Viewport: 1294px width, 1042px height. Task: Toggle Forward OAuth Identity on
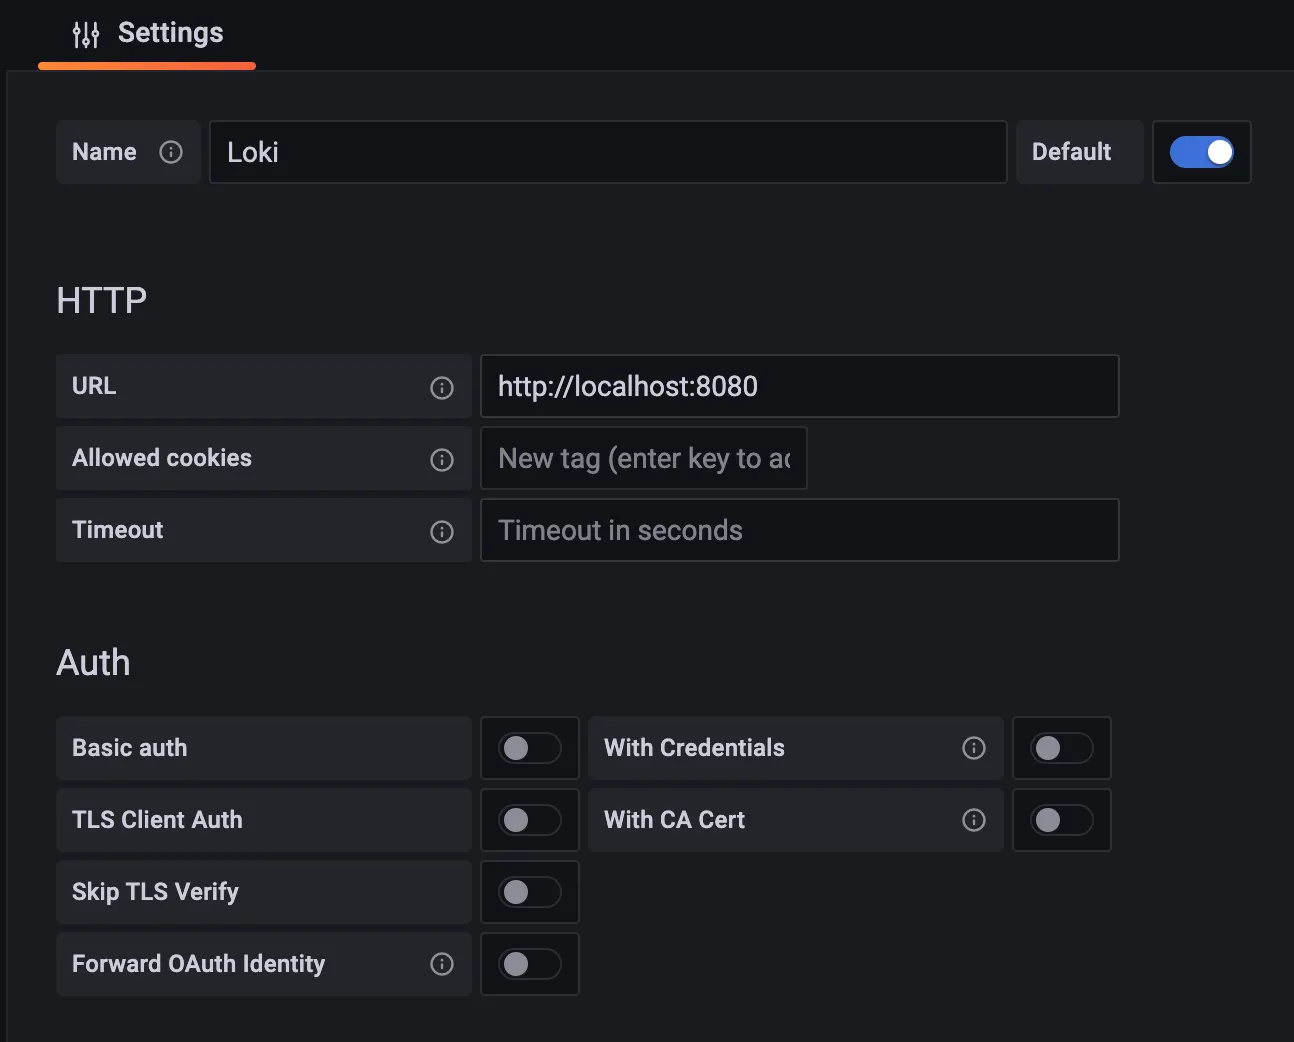coord(530,964)
